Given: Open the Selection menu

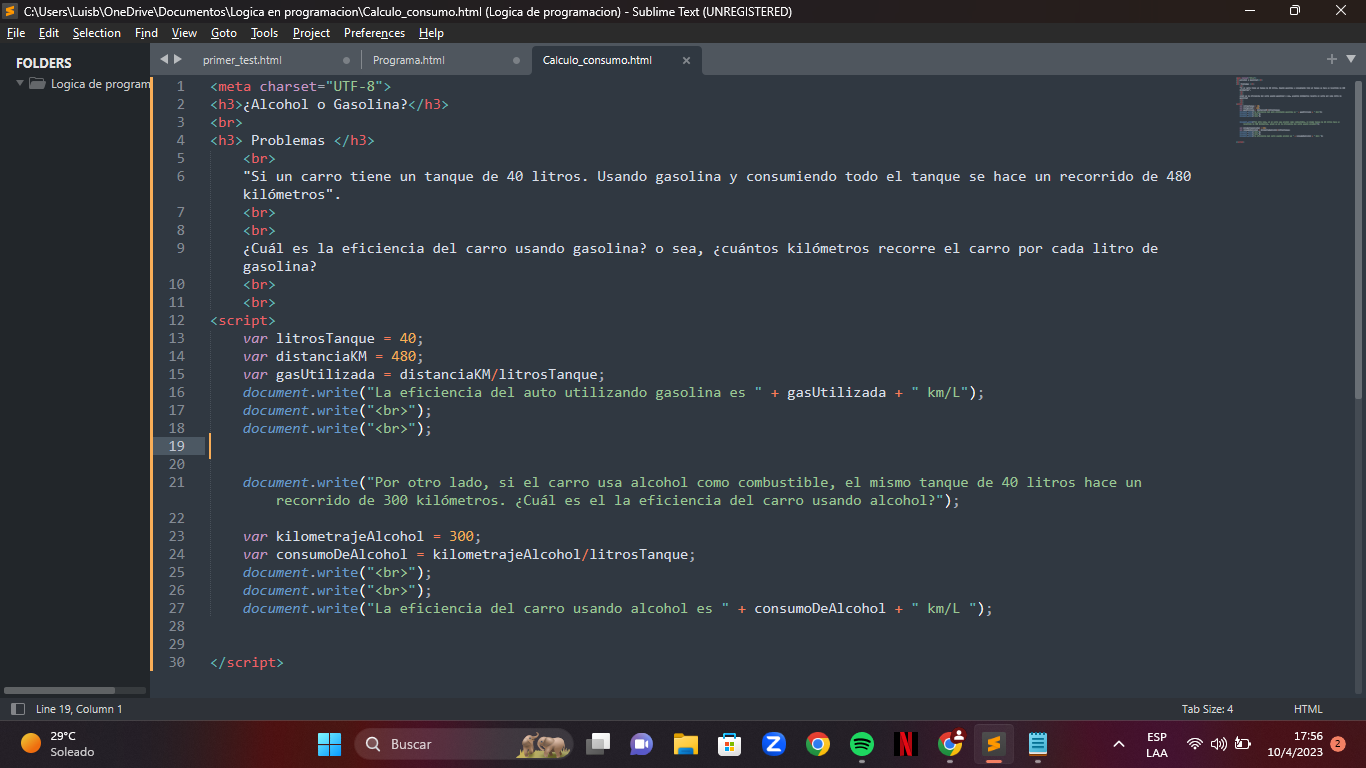Looking at the screenshot, I should 97,33.
